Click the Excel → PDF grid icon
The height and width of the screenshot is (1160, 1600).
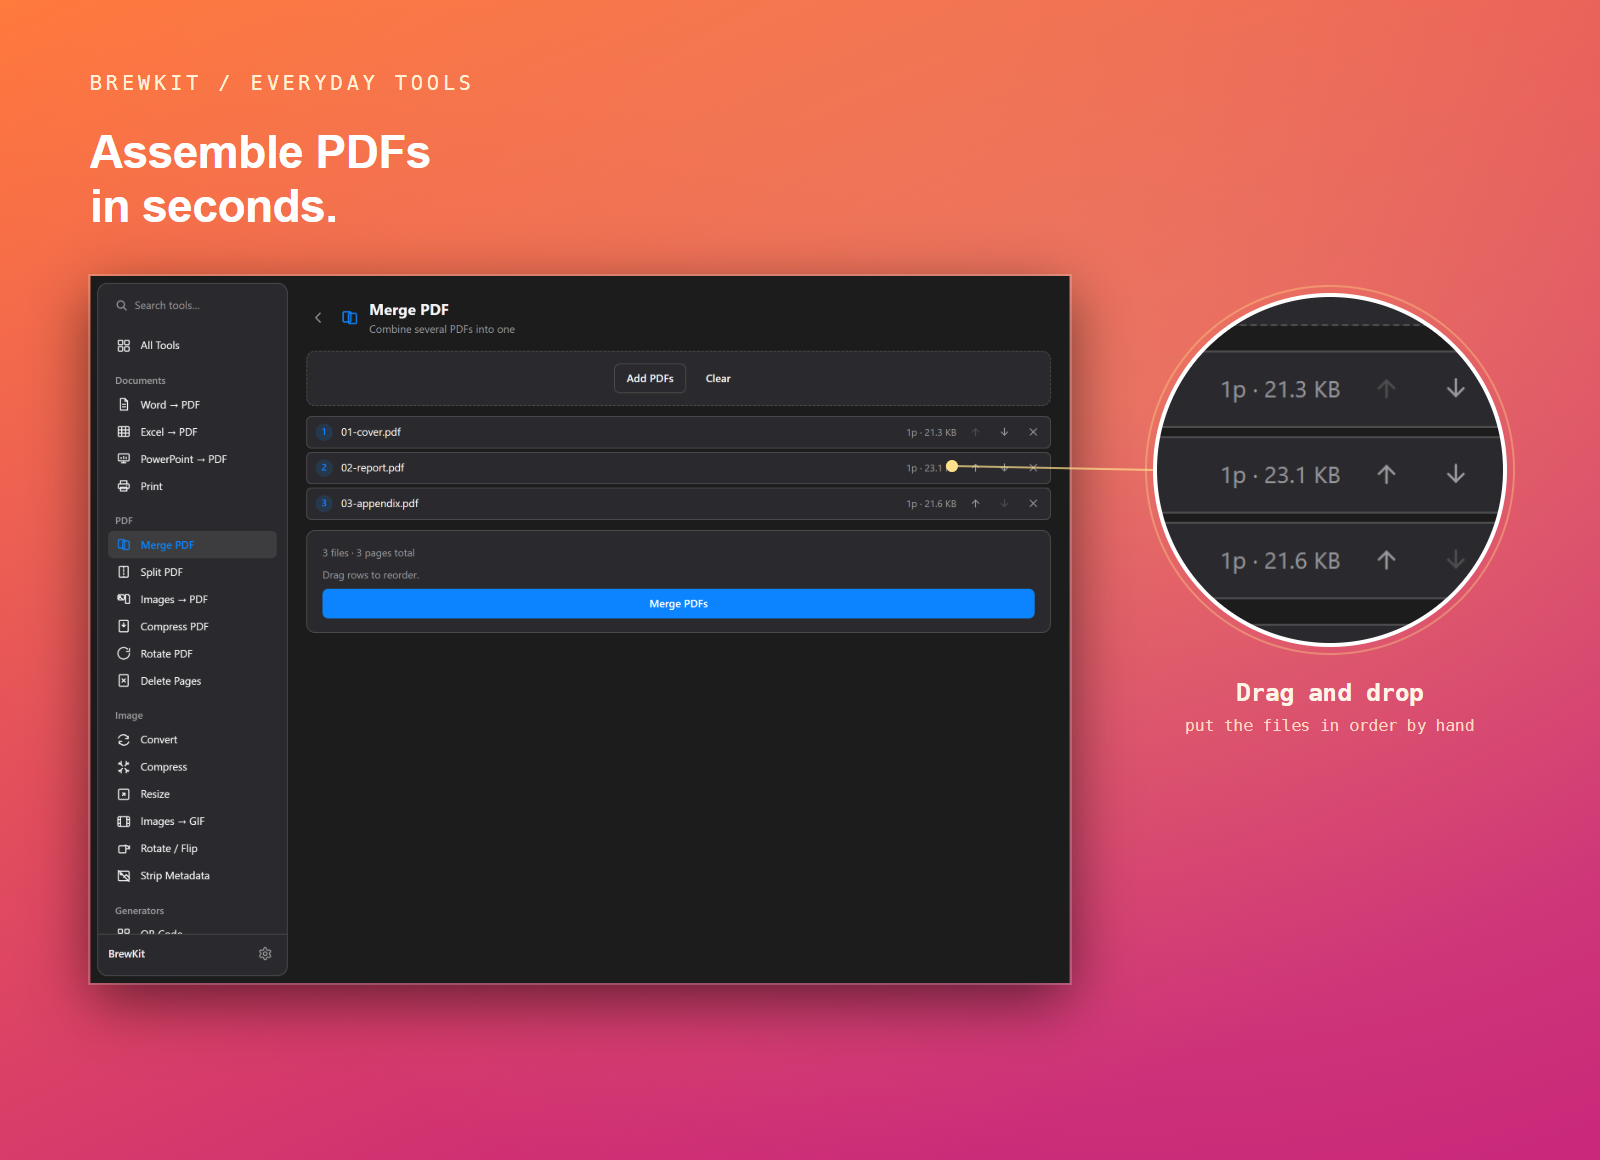click(124, 432)
